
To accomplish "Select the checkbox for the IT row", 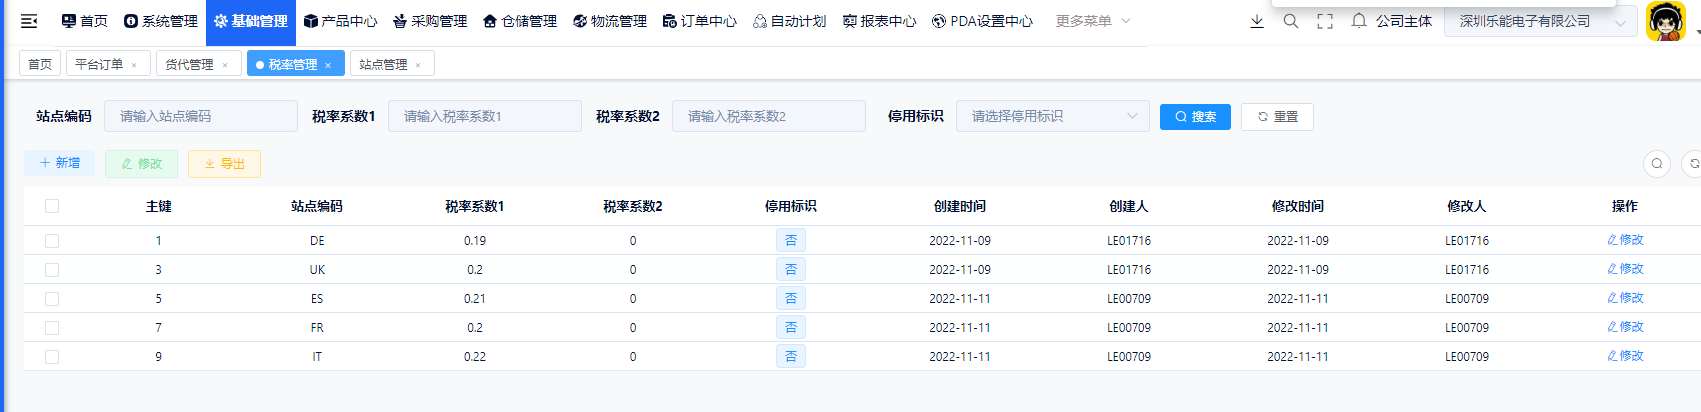I will 52,357.
